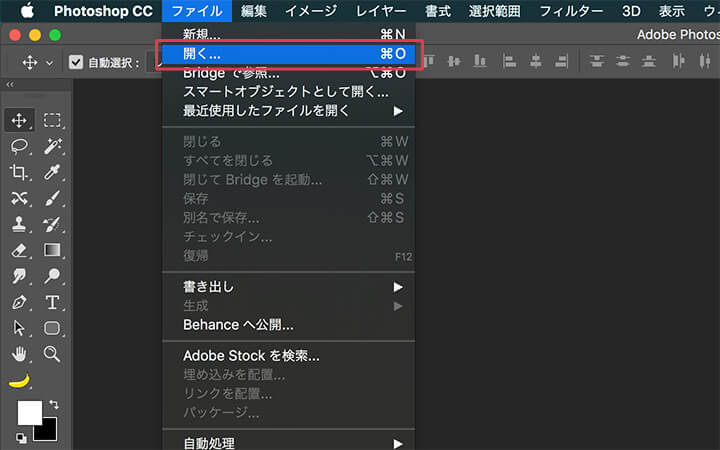Image resolution: width=720 pixels, height=450 pixels.
Task: Click align right edges in options bar
Action: tap(561, 61)
